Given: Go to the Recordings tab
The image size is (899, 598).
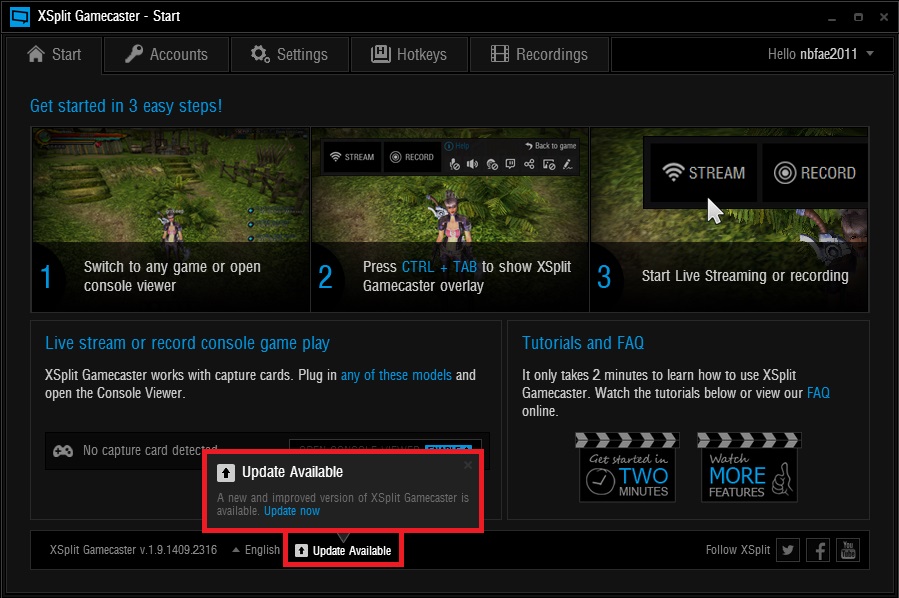Looking at the screenshot, I should [539, 54].
